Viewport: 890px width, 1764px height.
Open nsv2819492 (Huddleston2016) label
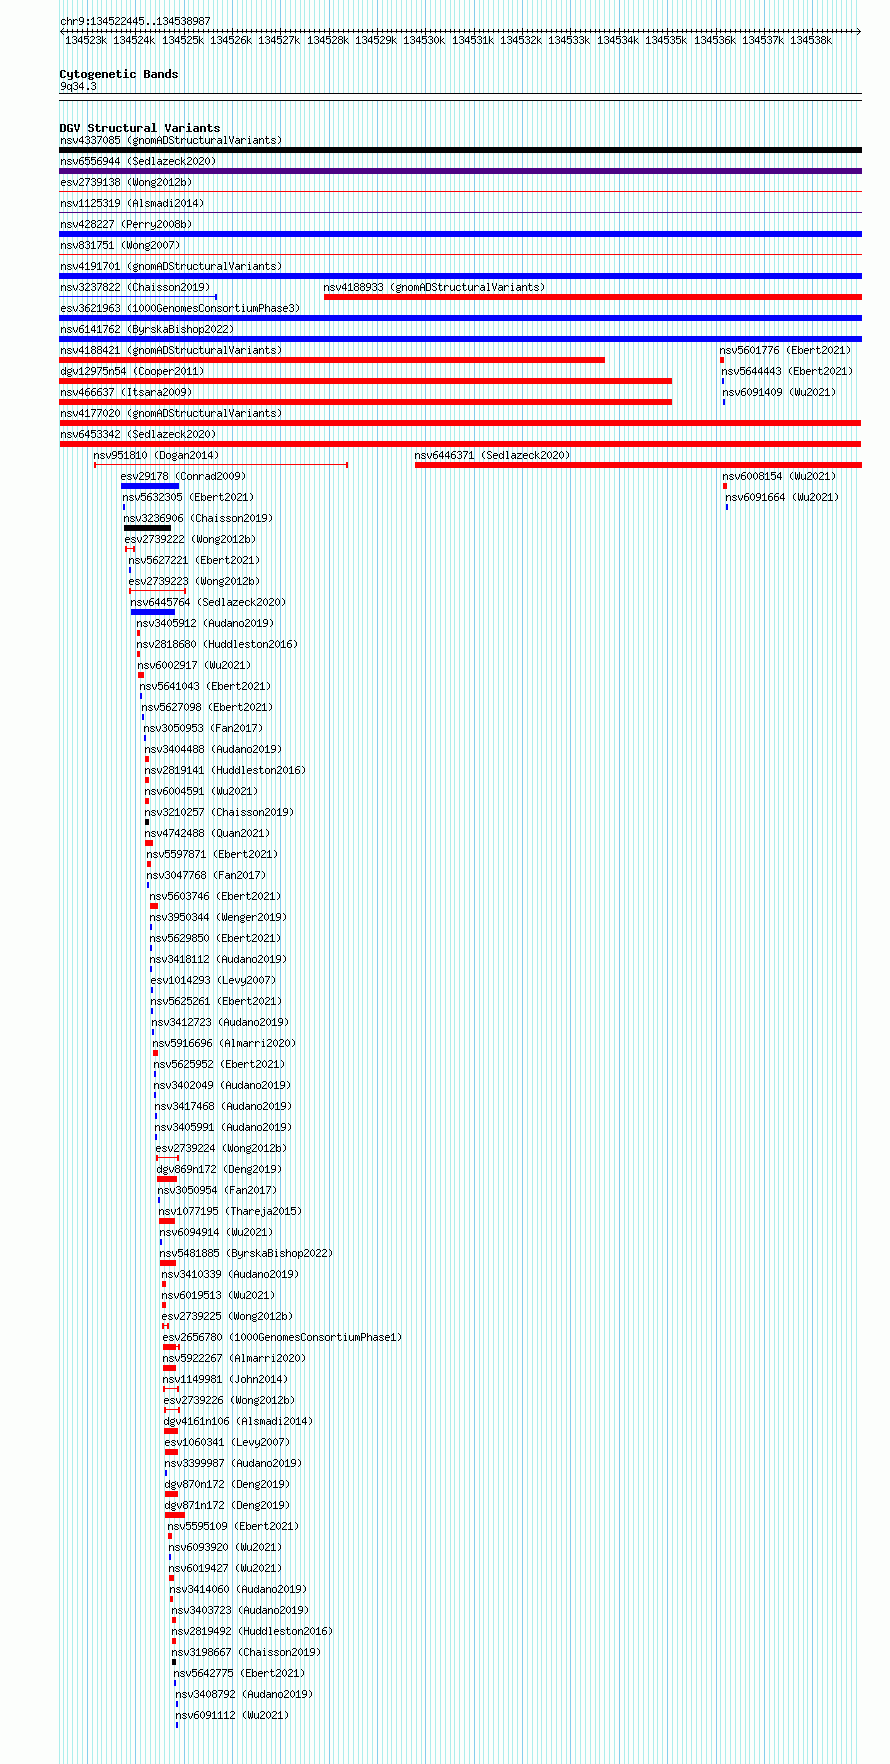click(253, 1632)
